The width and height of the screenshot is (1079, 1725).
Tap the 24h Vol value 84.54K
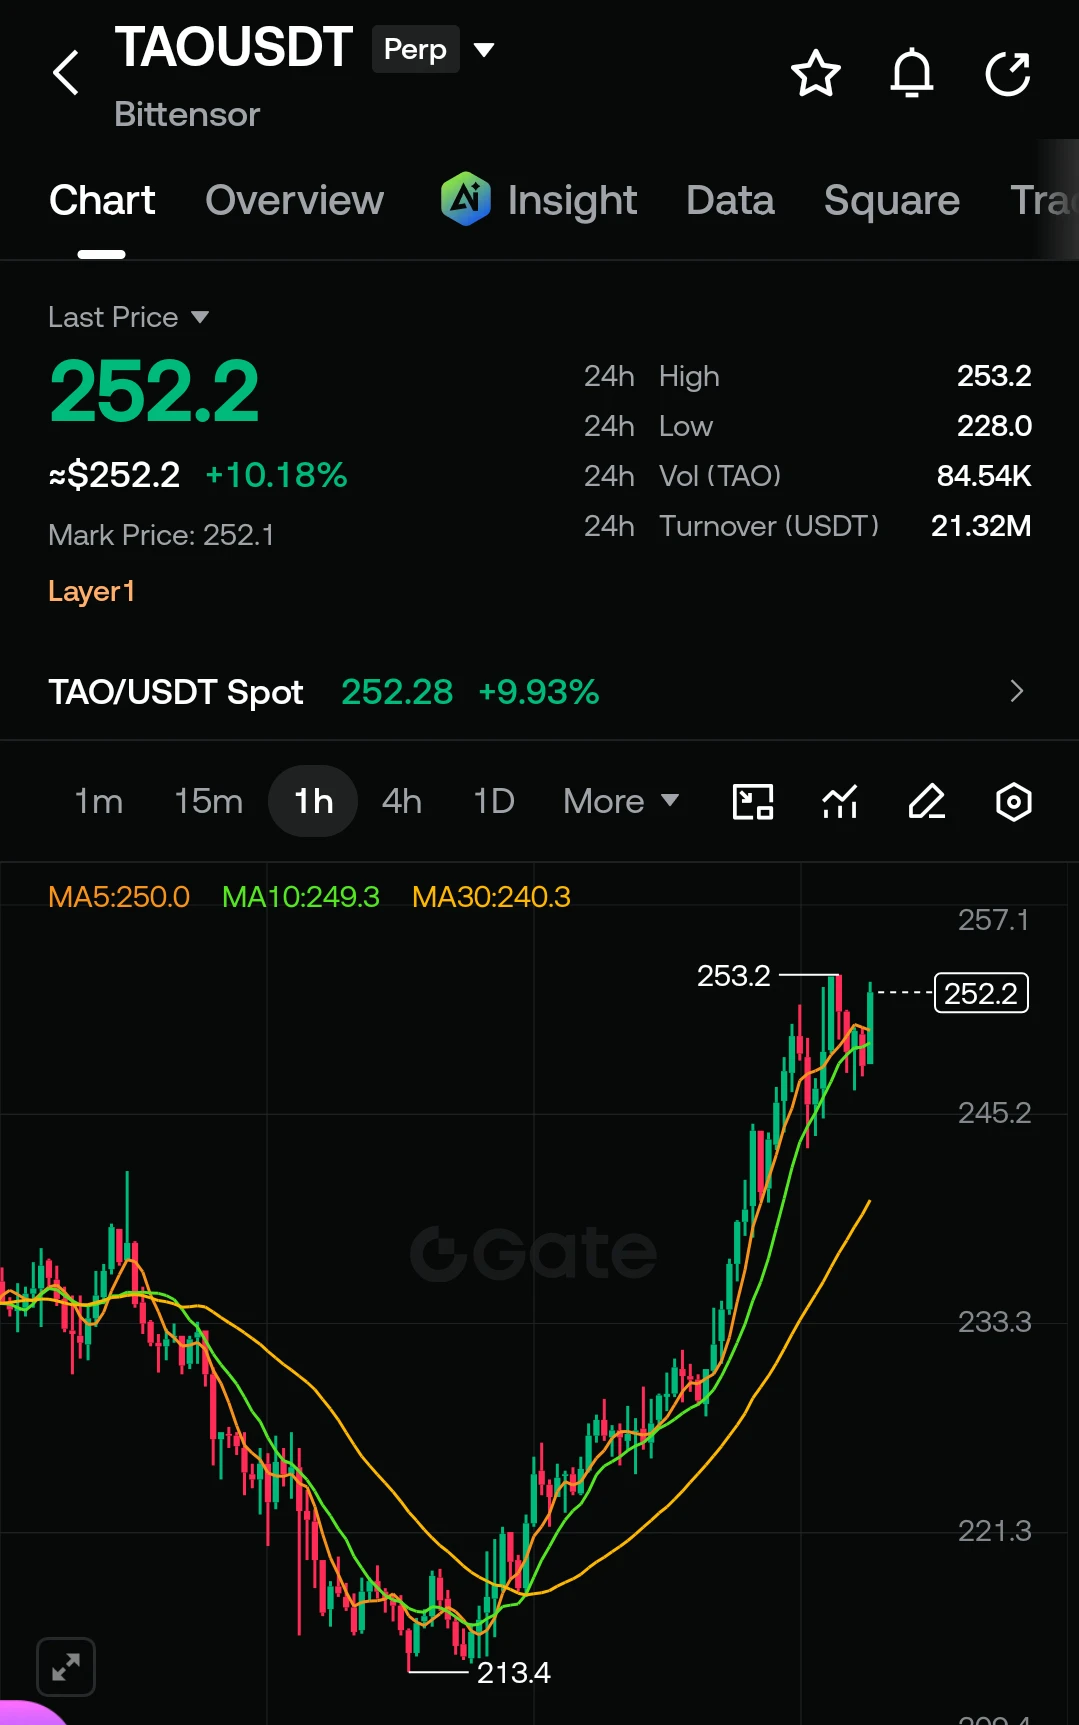point(984,476)
